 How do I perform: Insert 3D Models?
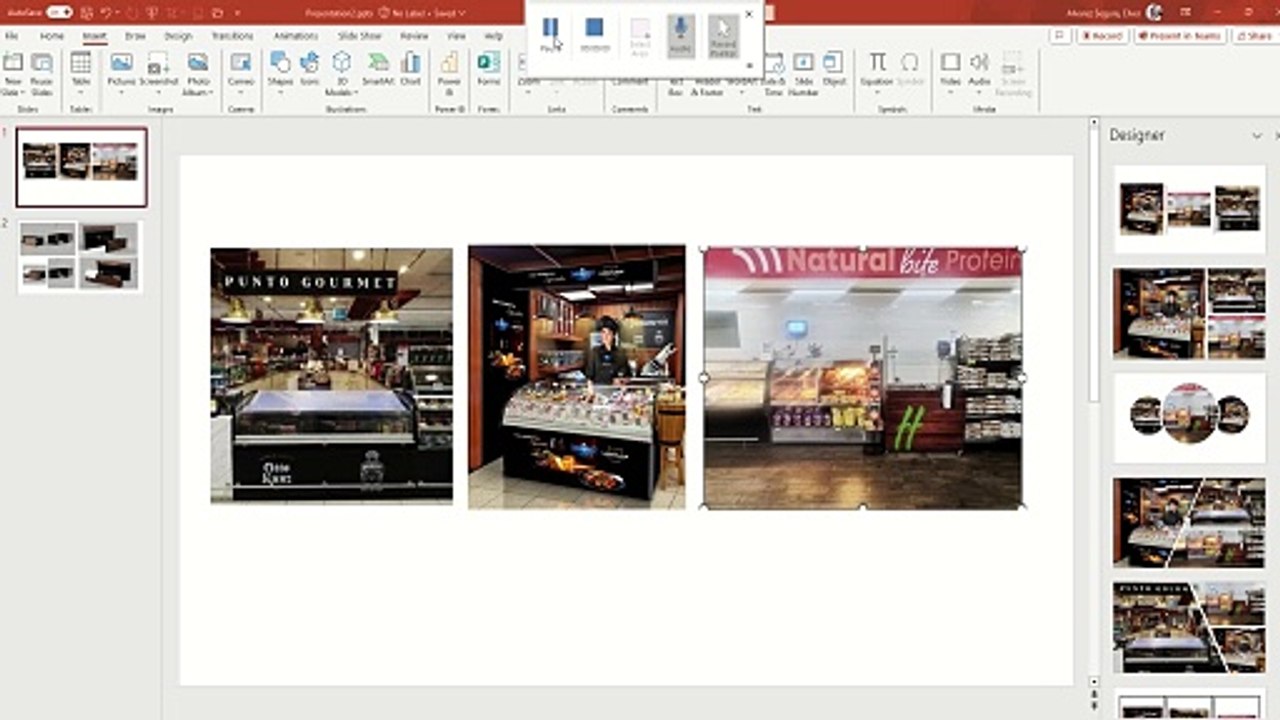pyautogui.click(x=342, y=74)
